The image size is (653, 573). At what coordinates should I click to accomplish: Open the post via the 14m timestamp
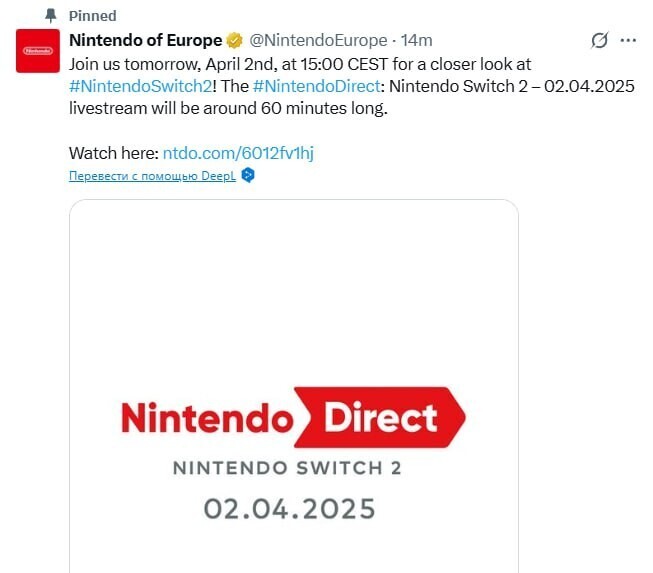point(416,41)
